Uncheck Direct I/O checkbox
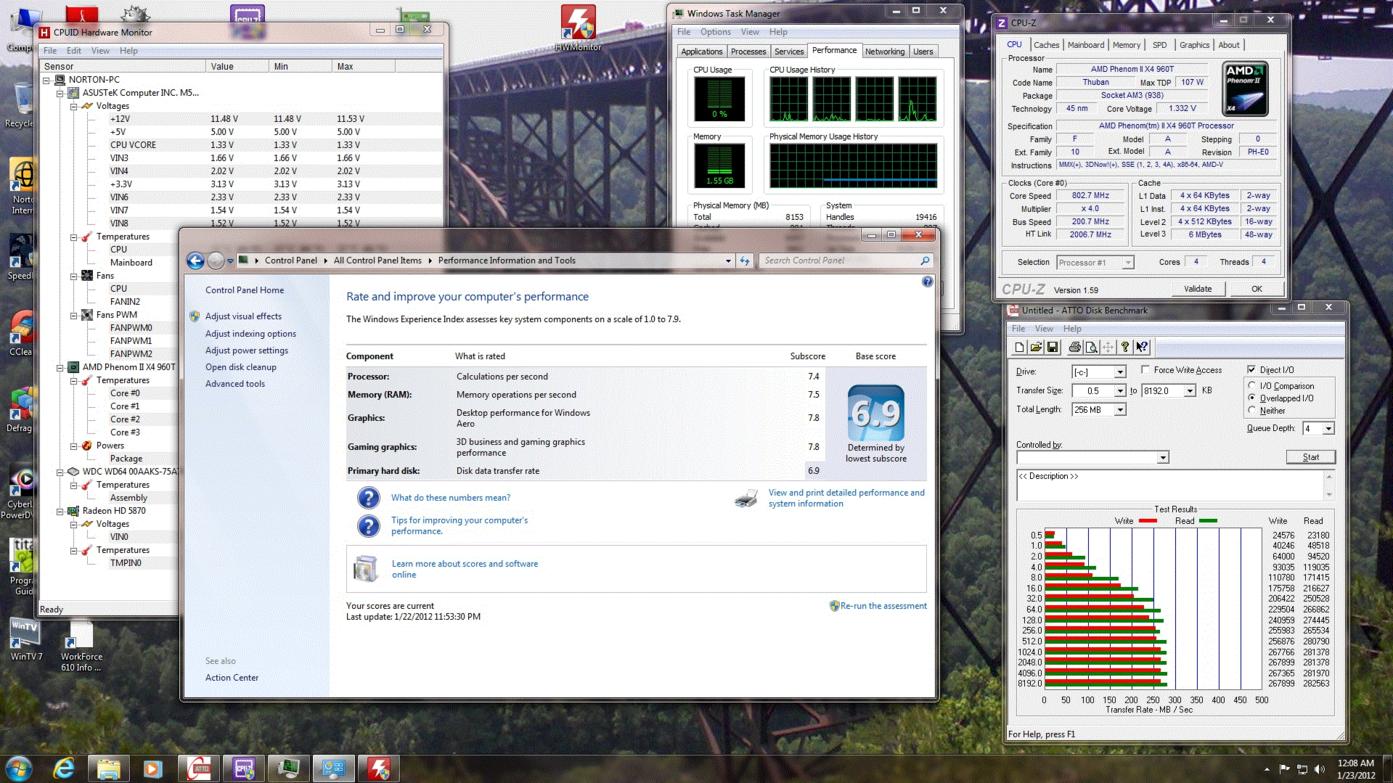 click(1251, 370)
